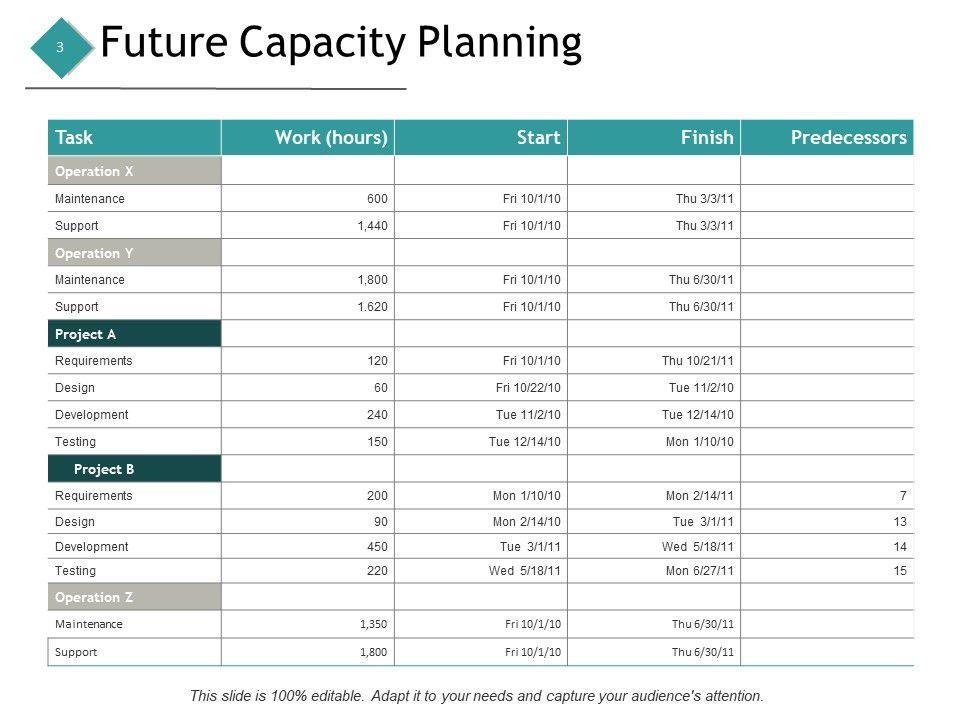Select the Task column header
Image resolution: width=960 pixels, height=720 pixels.
(x=75, y=138)
